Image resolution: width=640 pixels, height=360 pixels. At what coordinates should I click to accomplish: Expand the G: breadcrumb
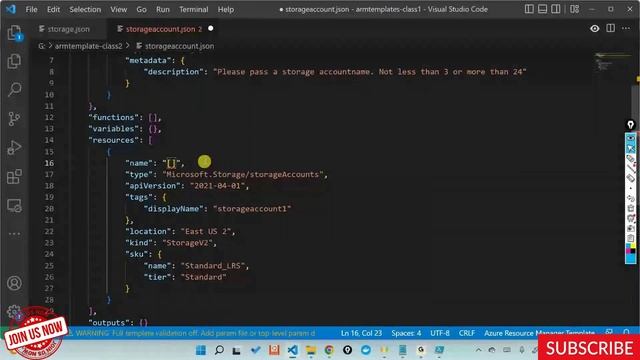(42, 46)
